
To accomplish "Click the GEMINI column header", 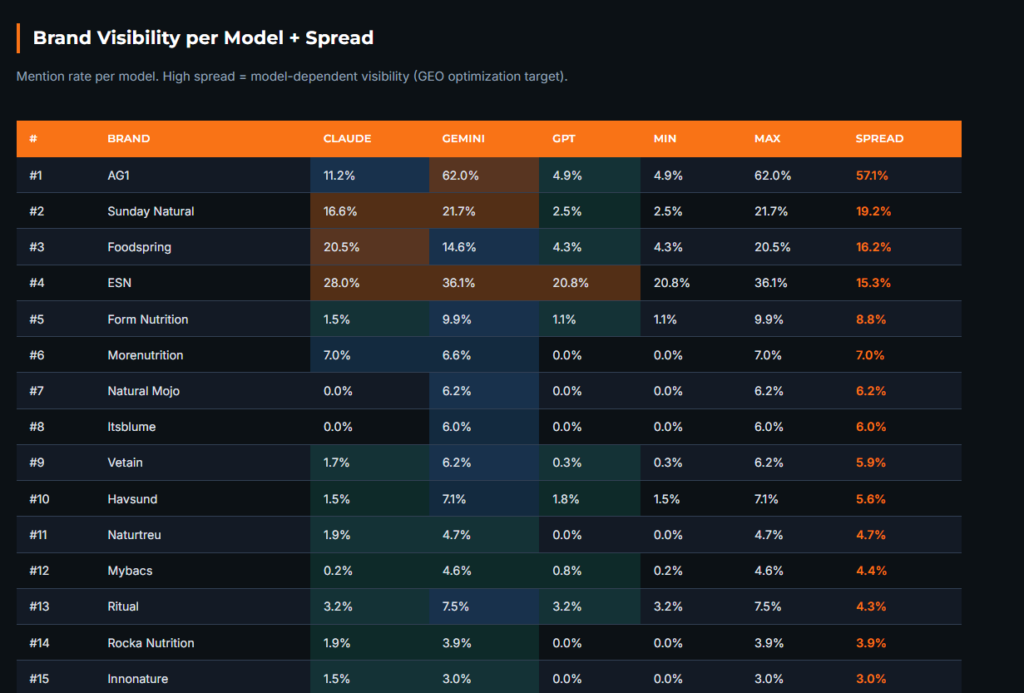I will 463,138.
